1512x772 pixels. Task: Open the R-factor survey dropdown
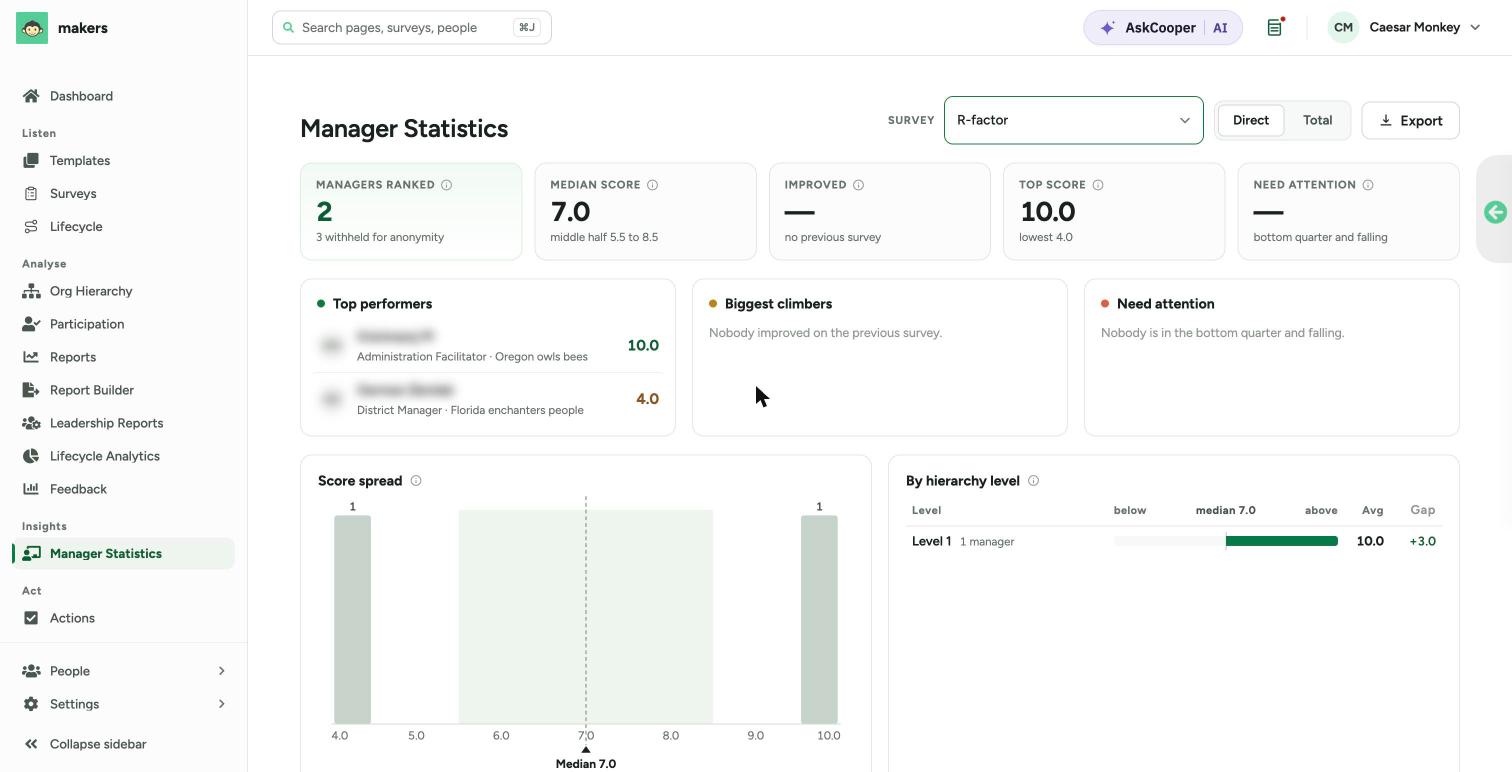pos(1073,120)
